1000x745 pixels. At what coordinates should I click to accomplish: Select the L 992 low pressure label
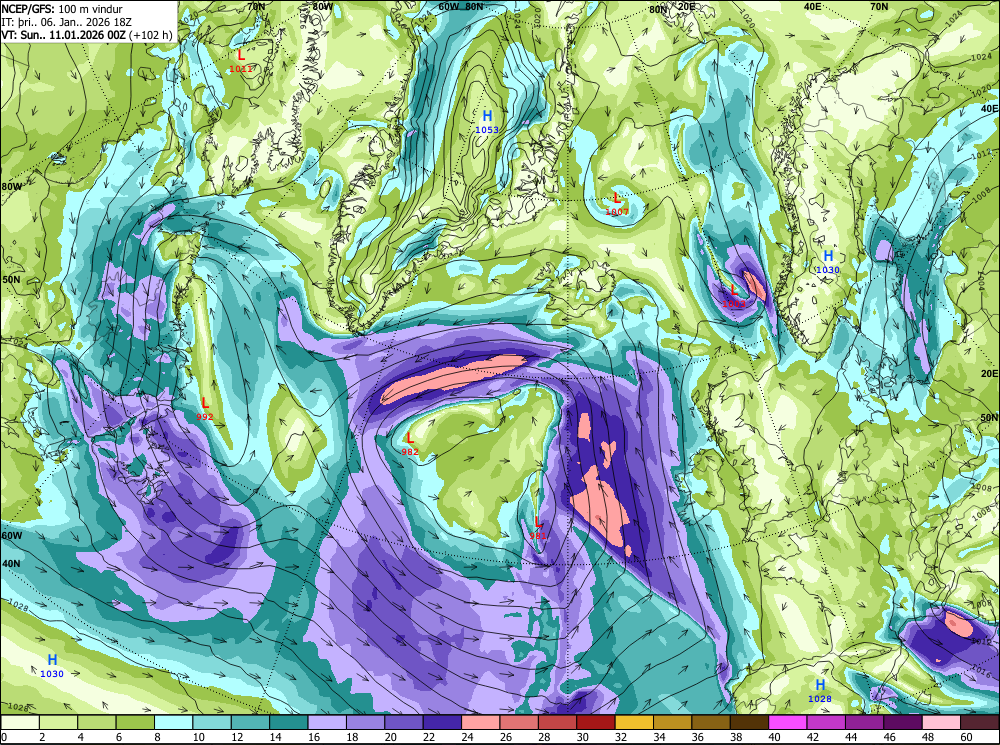(205, 409)
